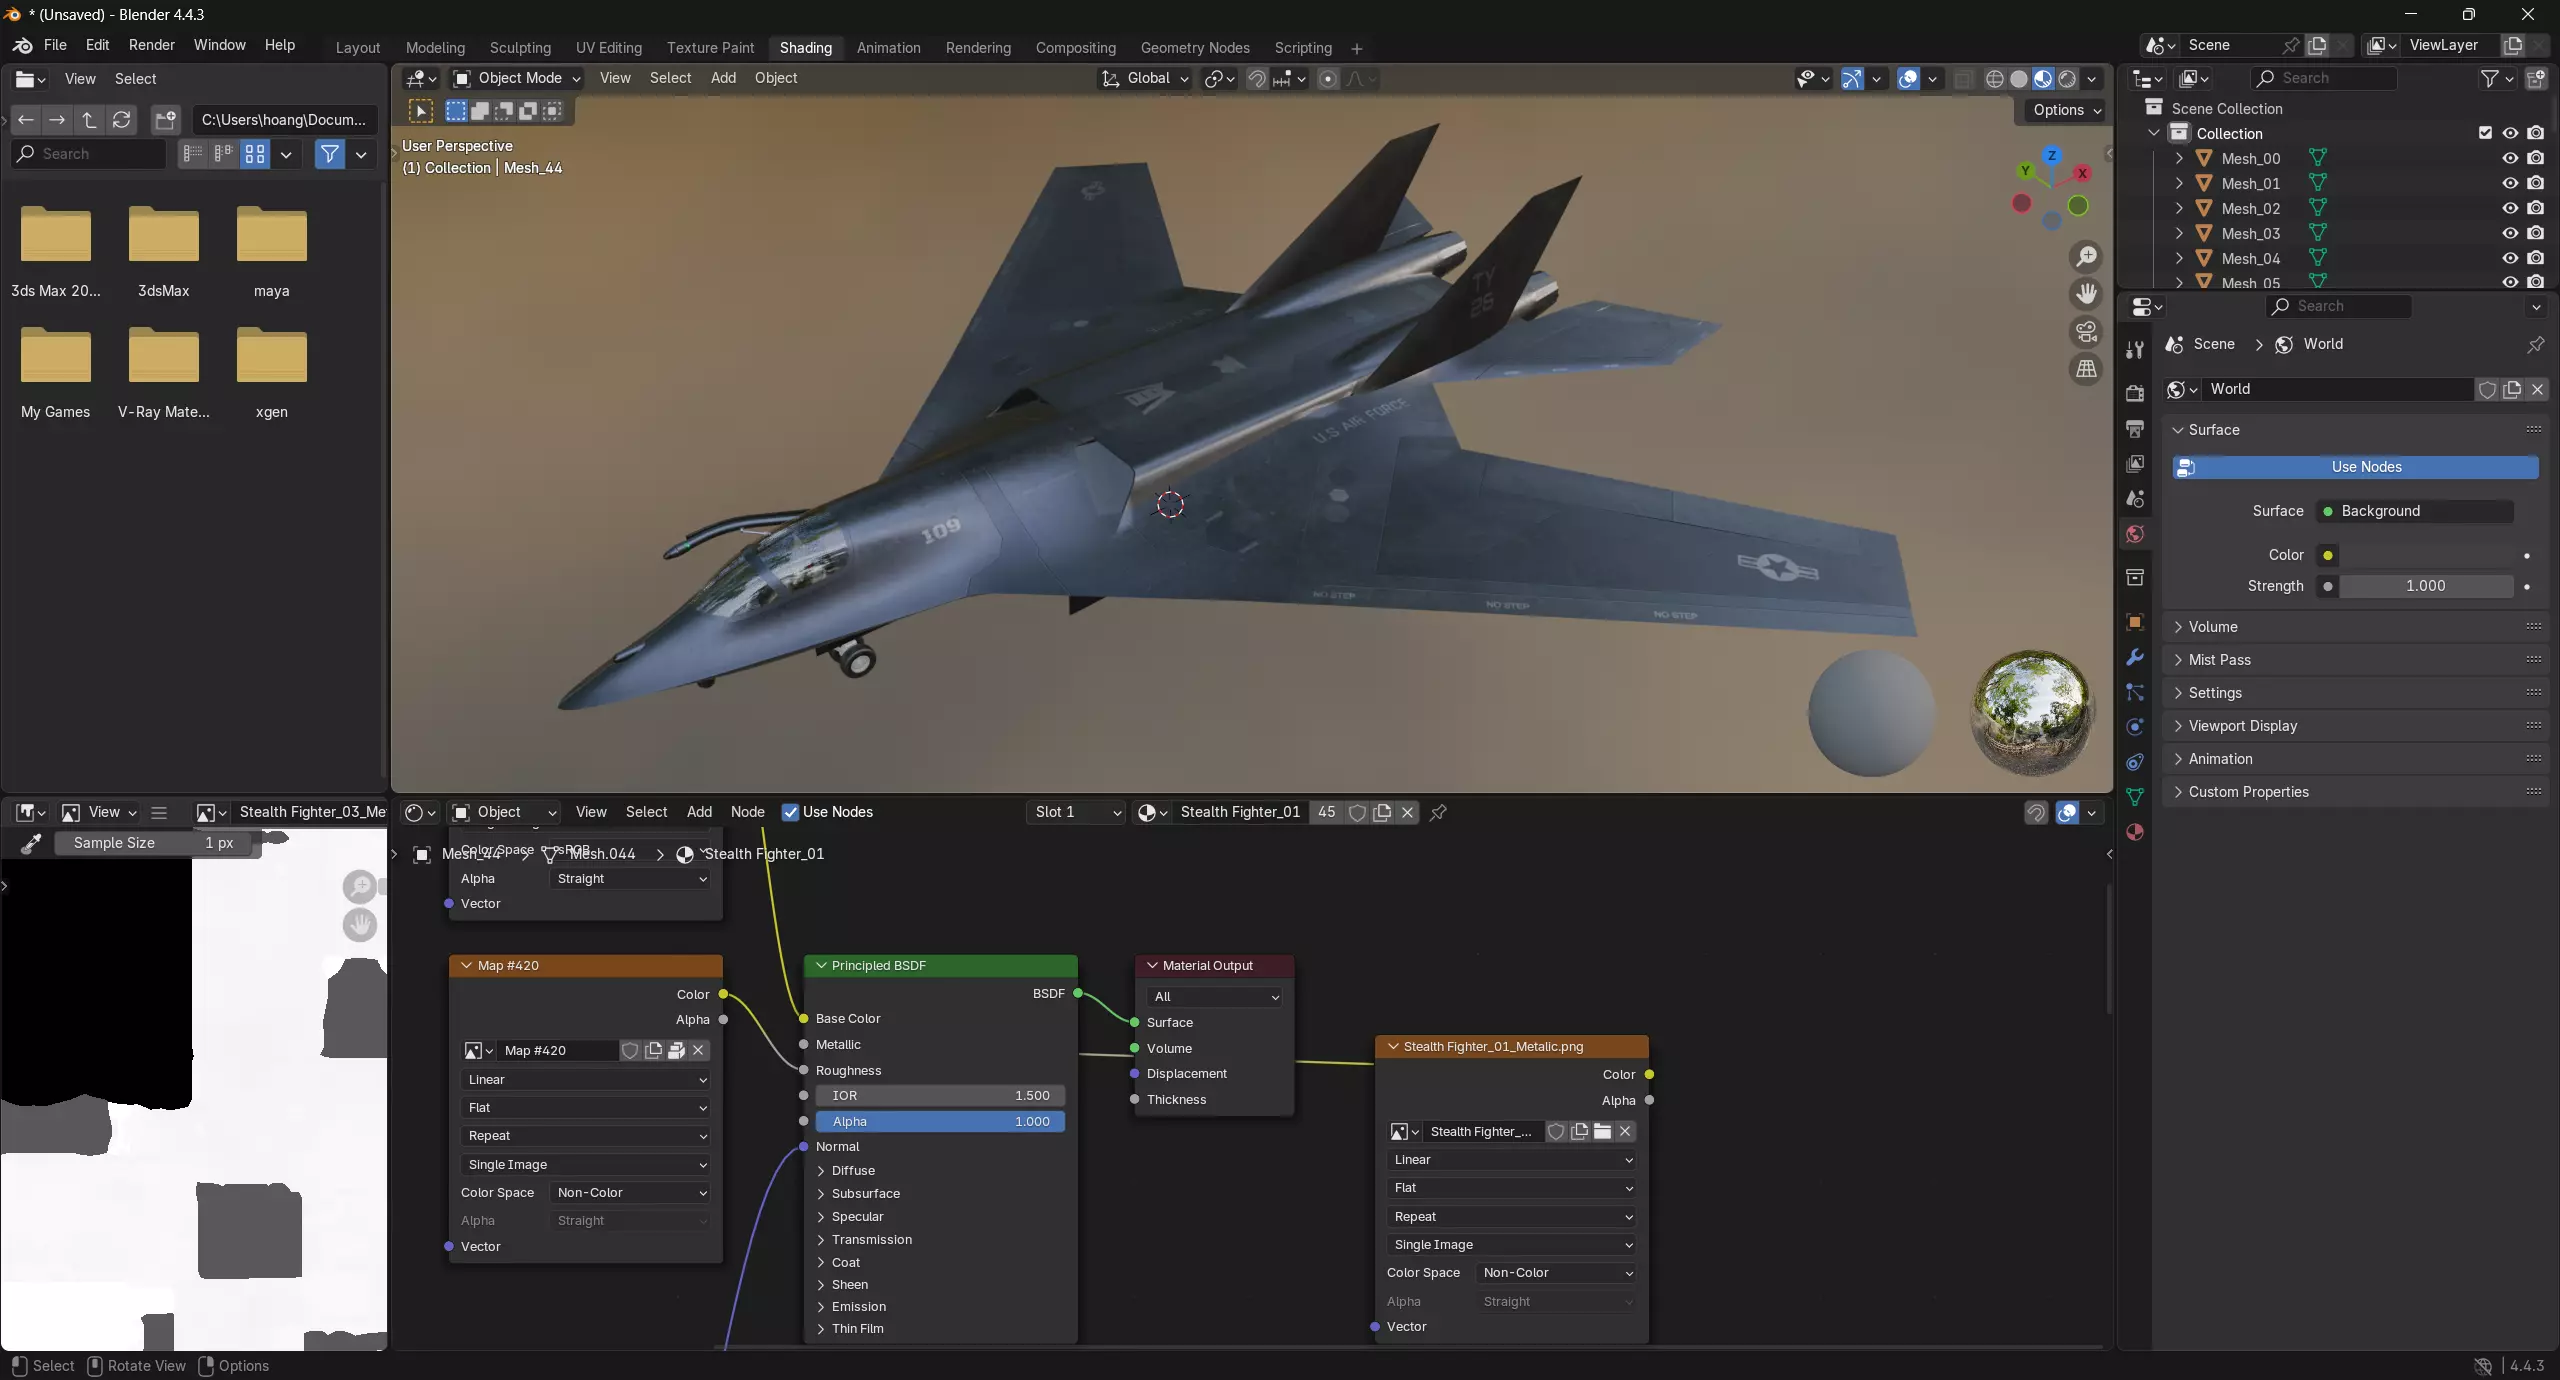
Task: Open the Physics properties tab
Action: tap(2135, 727)
